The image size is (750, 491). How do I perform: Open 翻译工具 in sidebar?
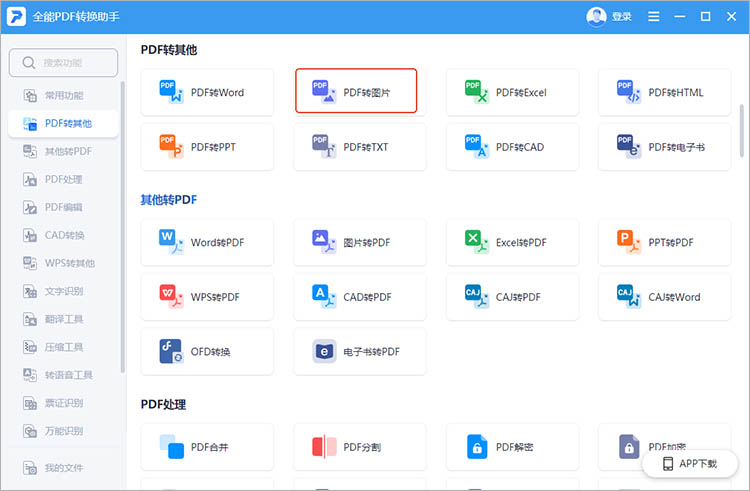pos(63,319)
